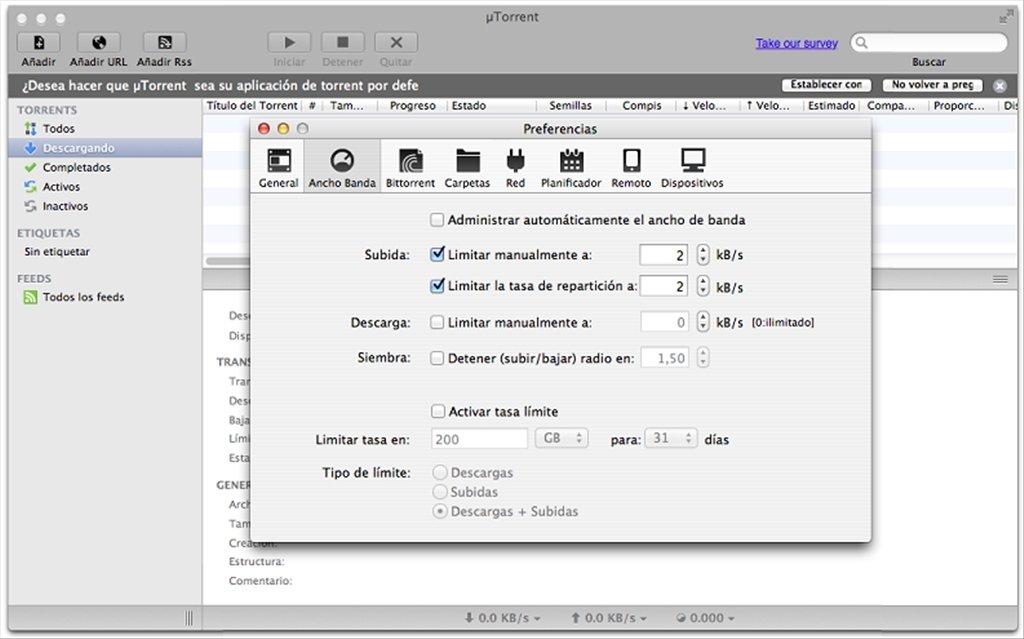Open the General preferences pane
This screenshot has width=1024, height=639.
(279, 167)
